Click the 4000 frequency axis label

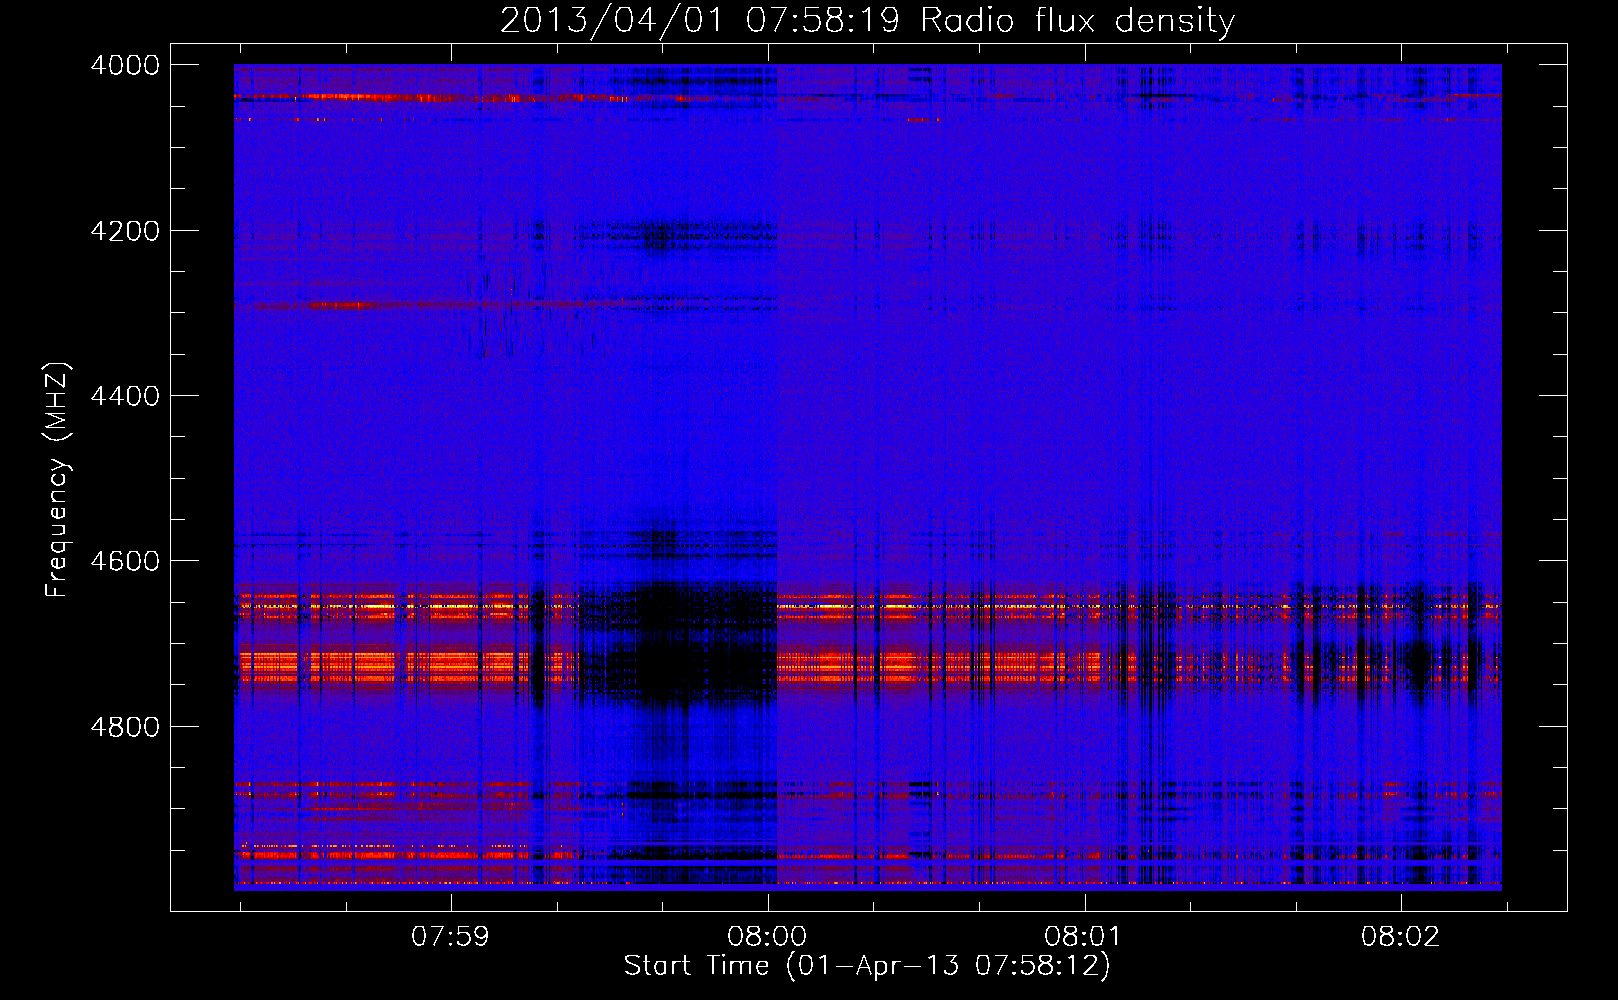tap(125, 65)
